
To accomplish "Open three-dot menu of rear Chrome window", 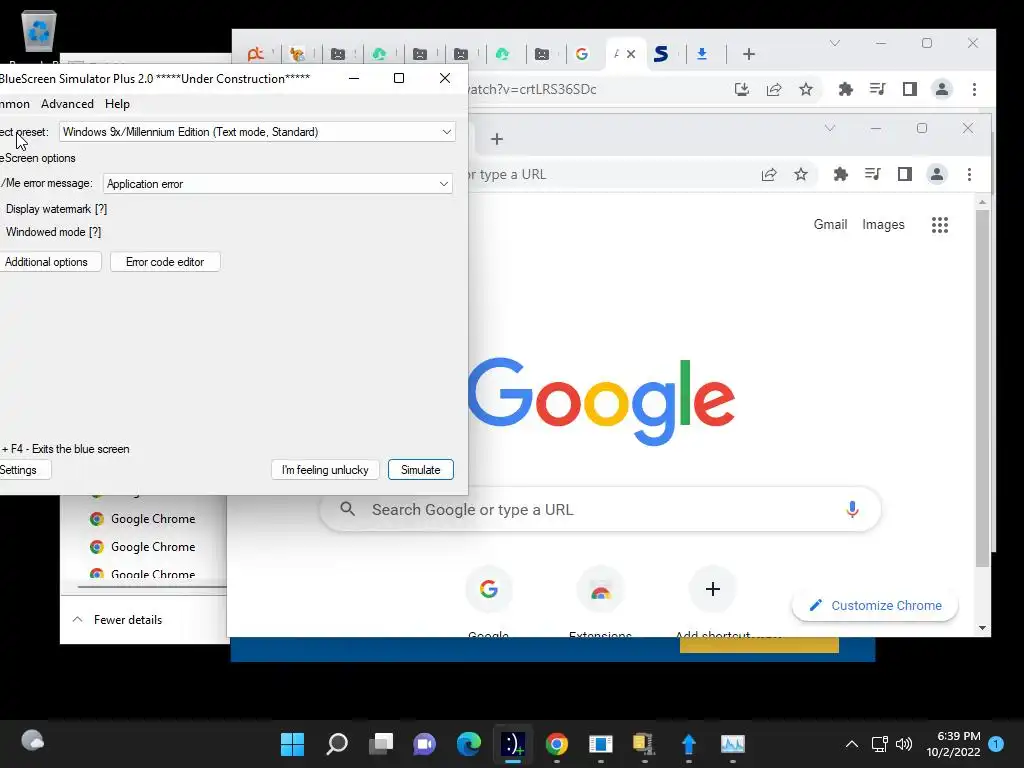I will (x=974, y=89).
